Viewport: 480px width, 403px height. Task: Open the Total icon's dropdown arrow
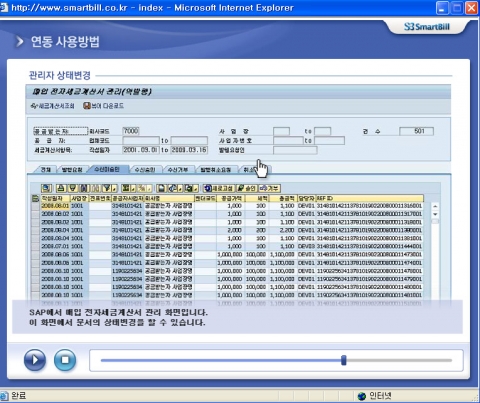click(x=133, y=188)
